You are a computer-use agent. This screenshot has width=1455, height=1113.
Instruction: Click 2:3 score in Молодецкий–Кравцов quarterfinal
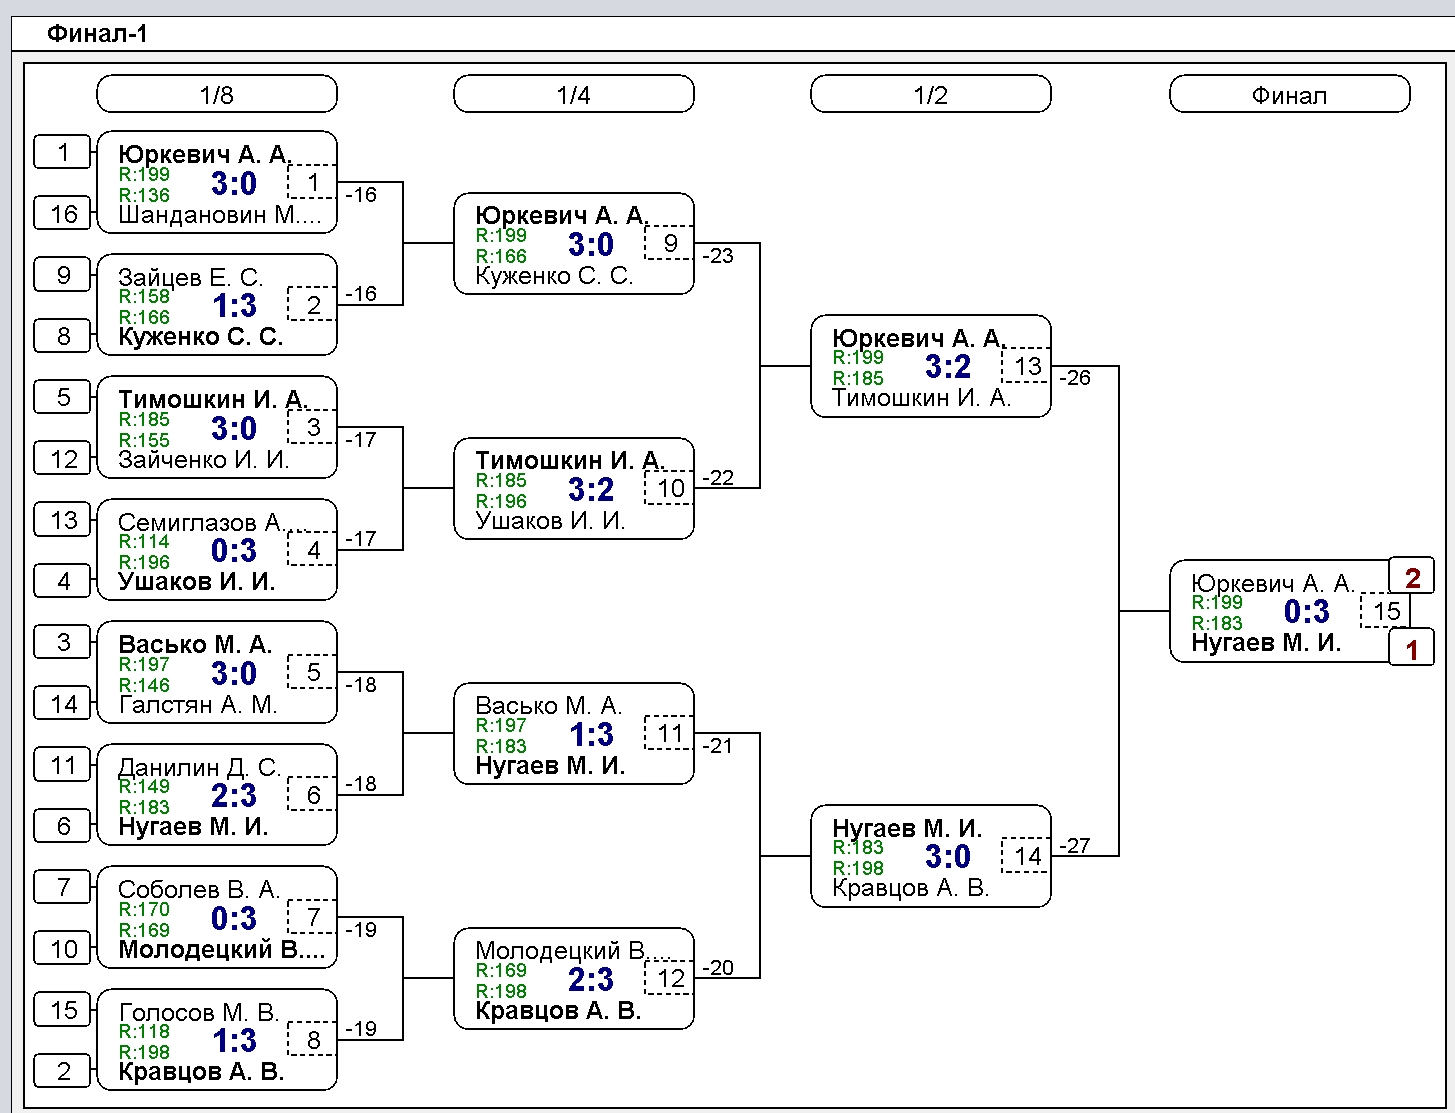pyautogui.click(x=591, y=979)
